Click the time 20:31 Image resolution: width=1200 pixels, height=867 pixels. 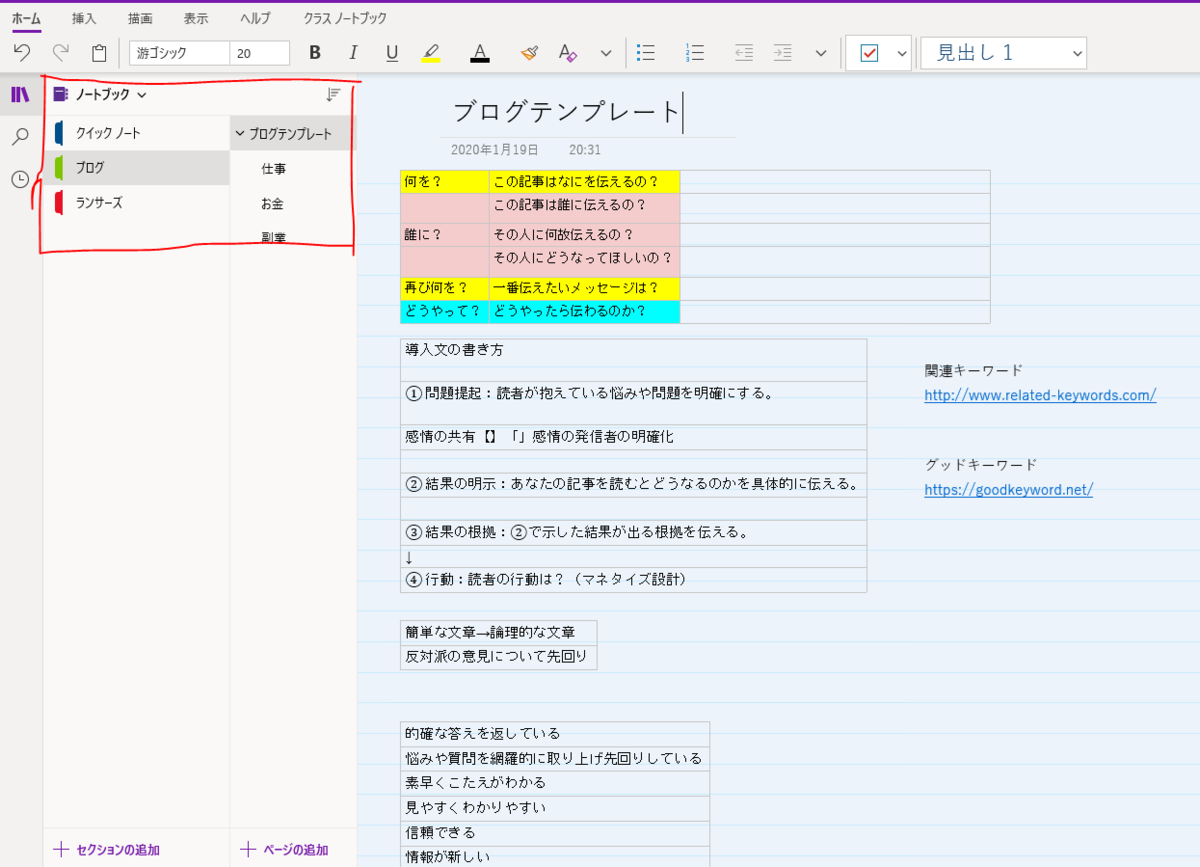[x=585, y=149]
